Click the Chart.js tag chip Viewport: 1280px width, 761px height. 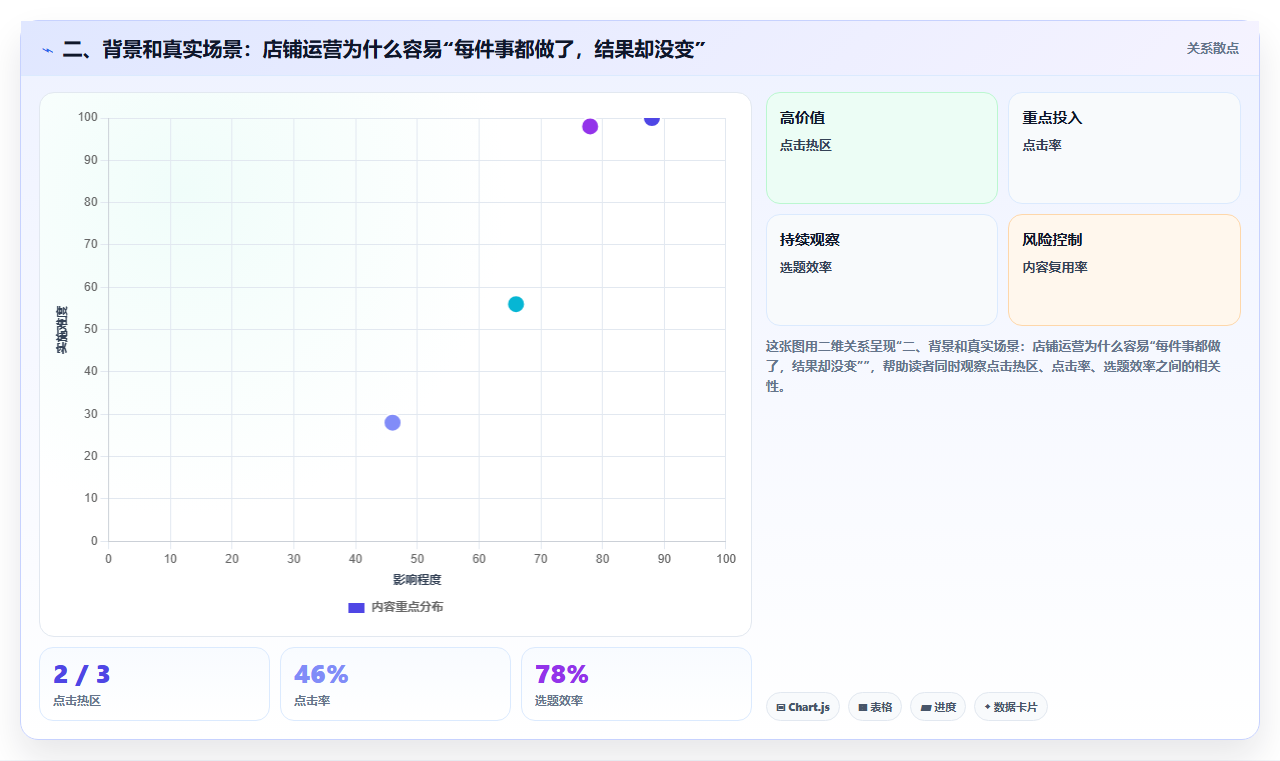pyautogui.click(x=803, y=707)
